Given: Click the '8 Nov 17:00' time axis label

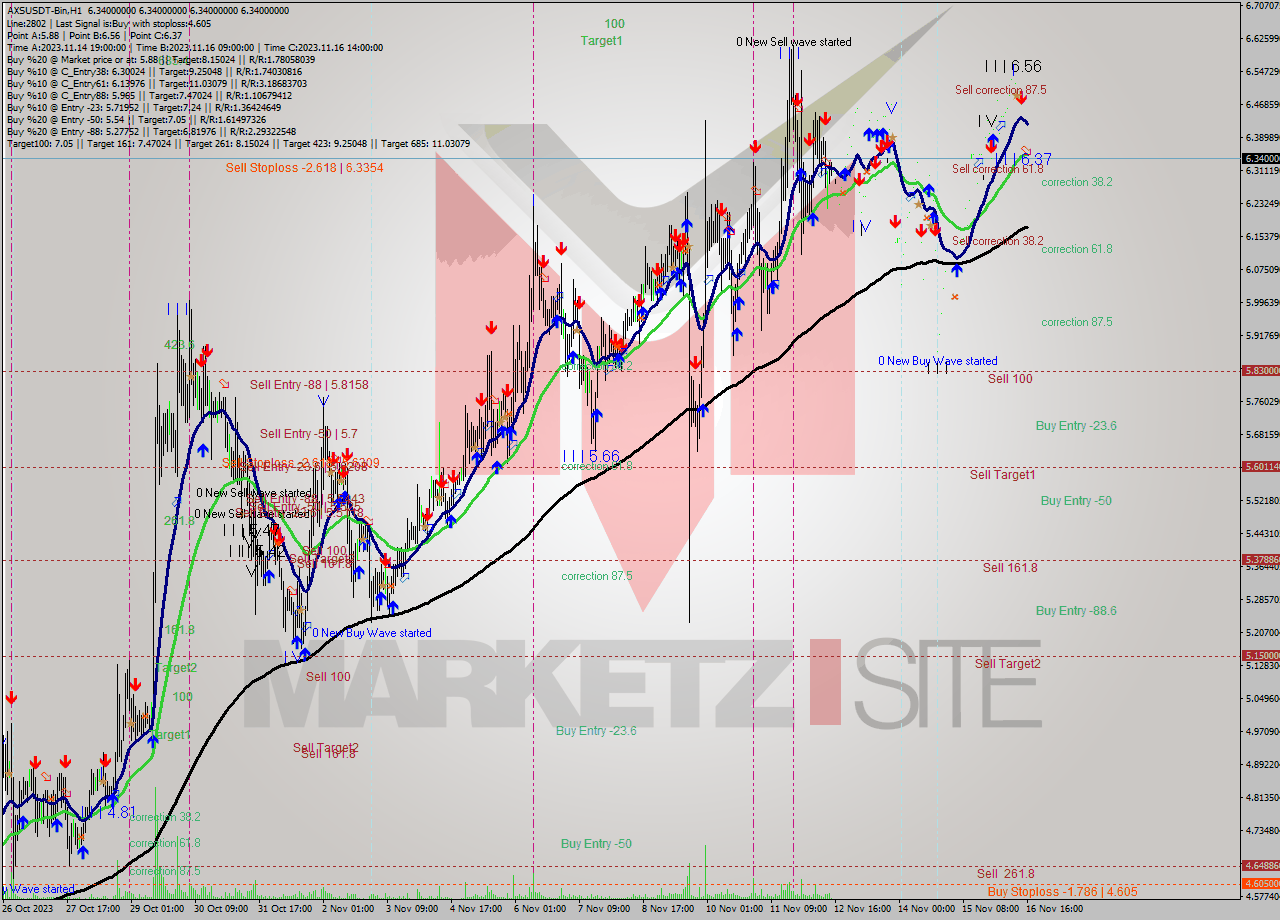Looking at the screenshot, I should [x=667, y=910].
